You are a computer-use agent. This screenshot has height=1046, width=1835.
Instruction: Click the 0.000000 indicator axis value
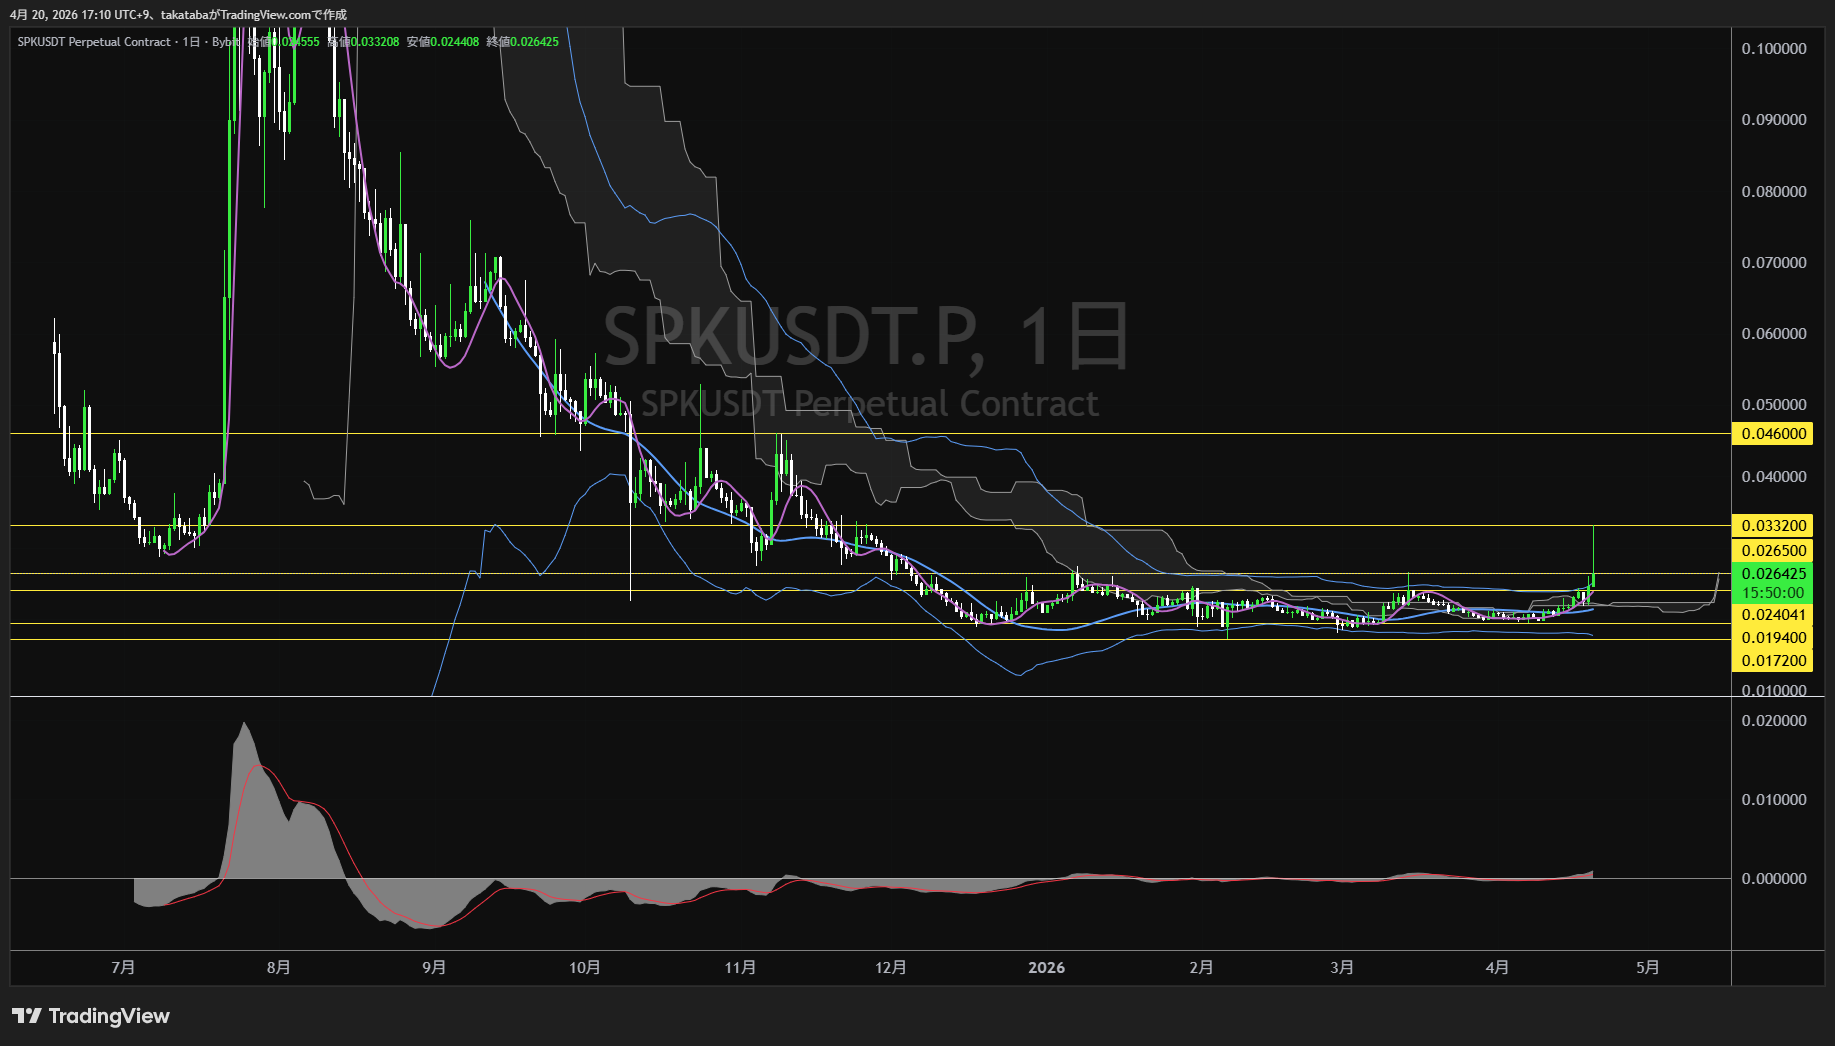(x=1774, y=879)
